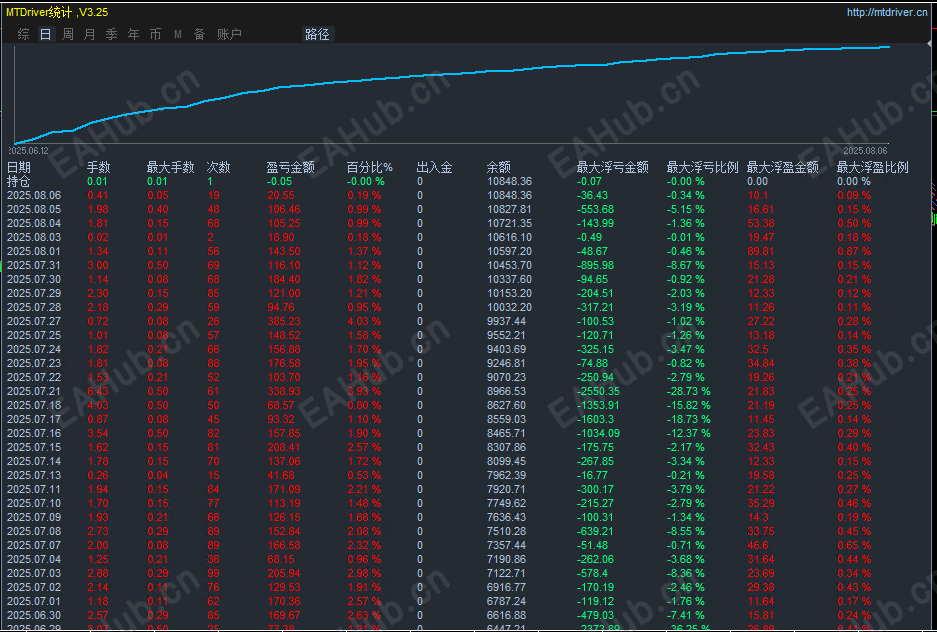Click the 最大浮亏比例 column header
937x632 pixels.
coord(703,168)
